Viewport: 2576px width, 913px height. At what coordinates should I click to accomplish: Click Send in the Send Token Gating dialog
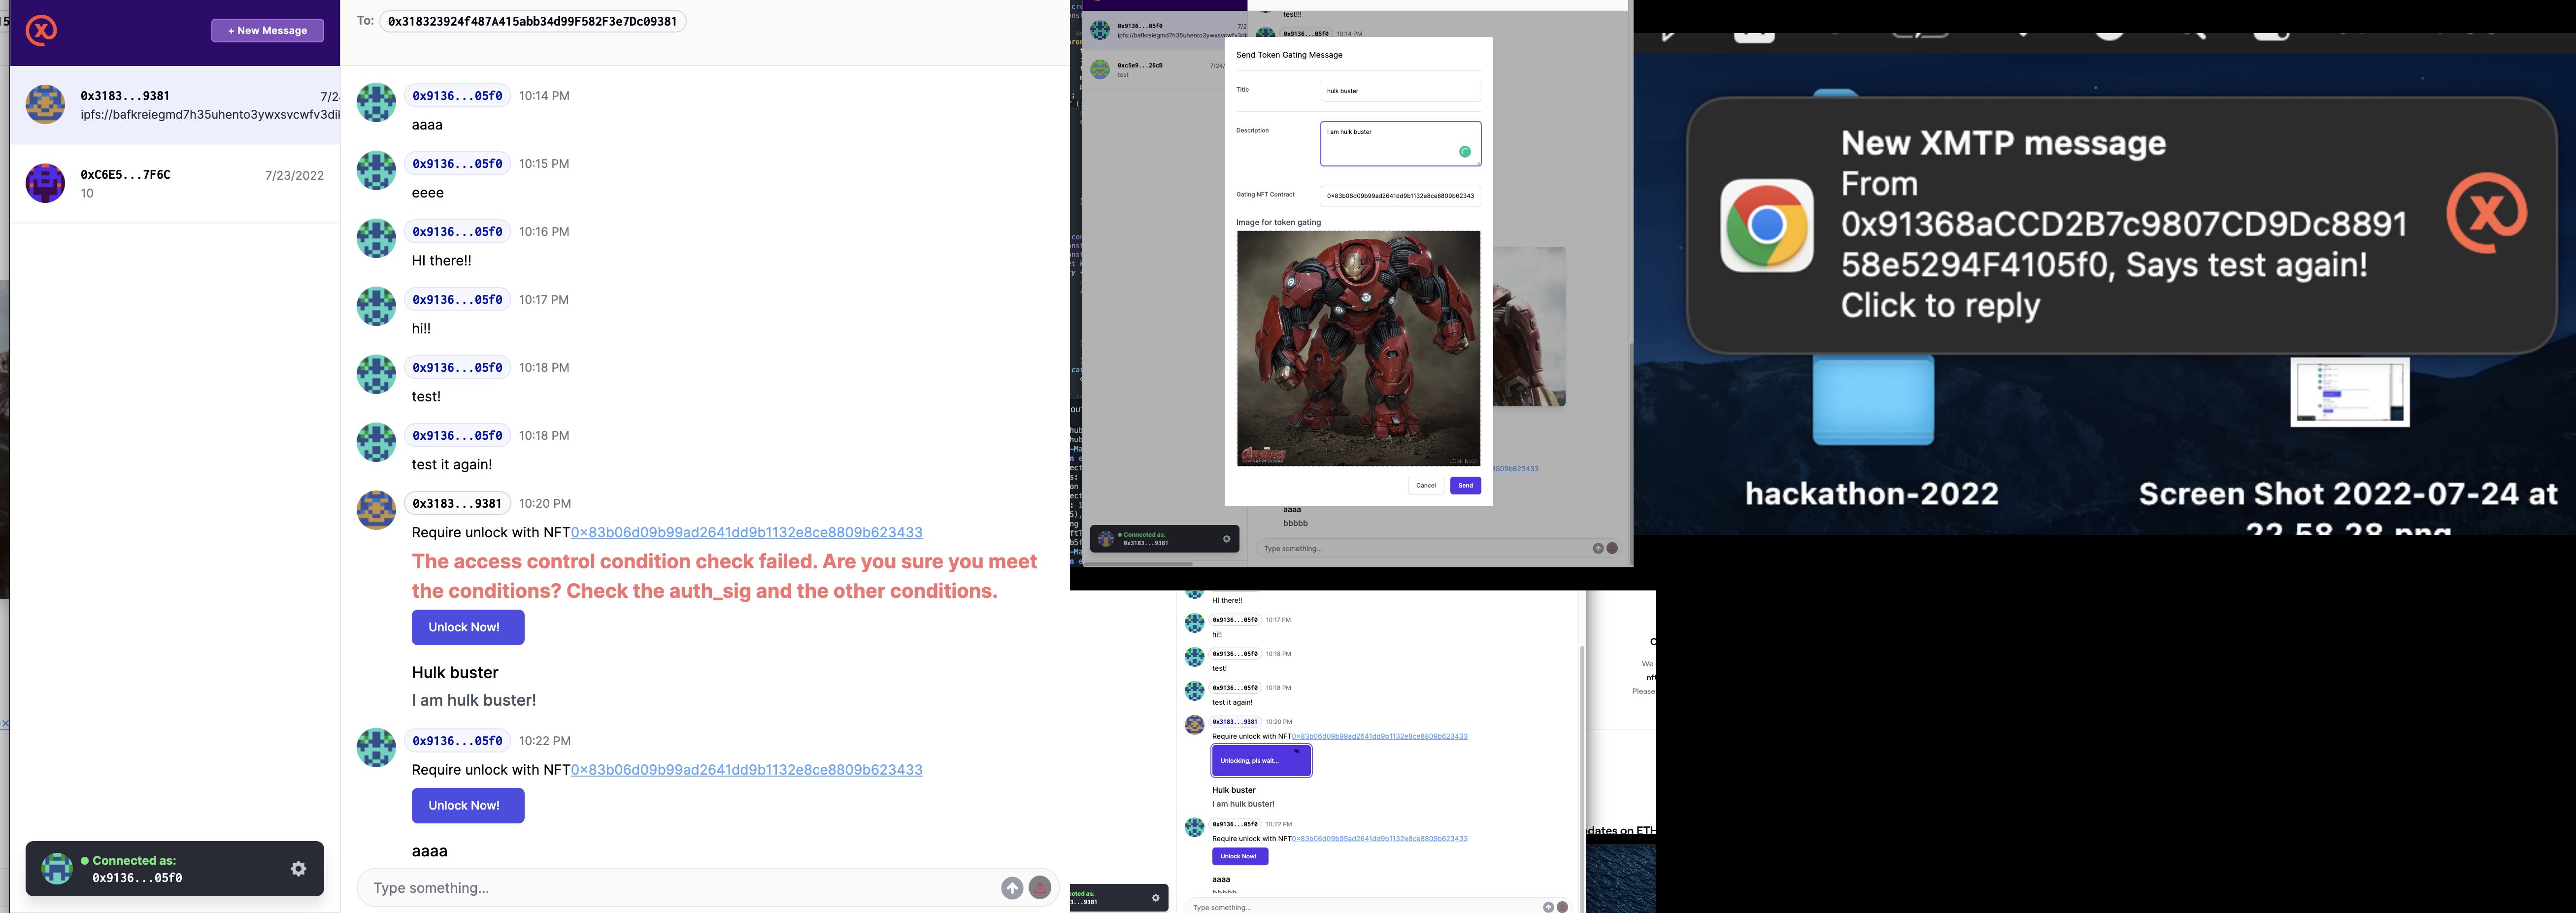coord(1465,486)
